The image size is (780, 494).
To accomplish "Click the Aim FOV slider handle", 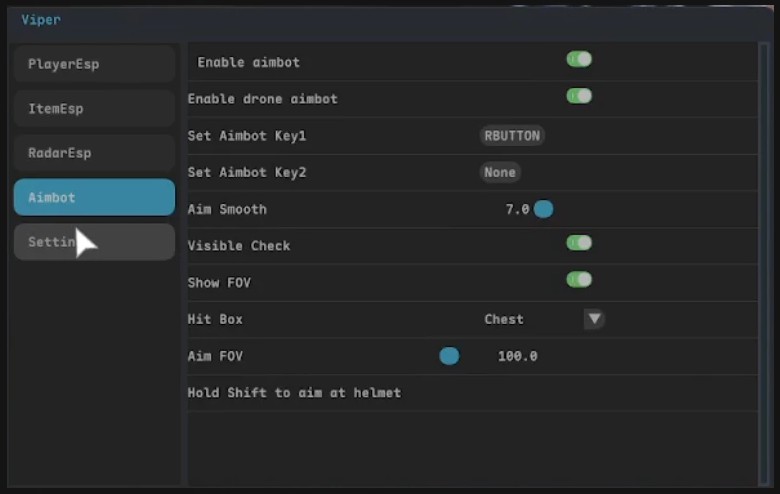I will coord(449,356).
